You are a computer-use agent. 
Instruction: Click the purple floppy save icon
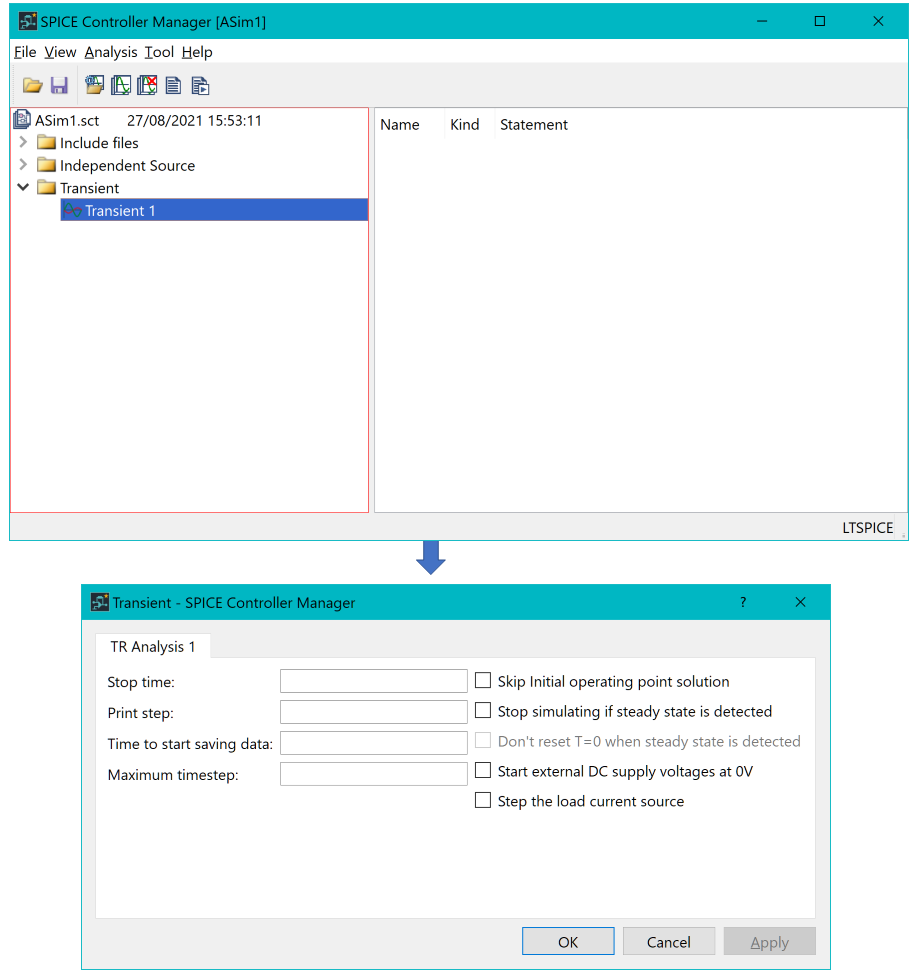59,85
